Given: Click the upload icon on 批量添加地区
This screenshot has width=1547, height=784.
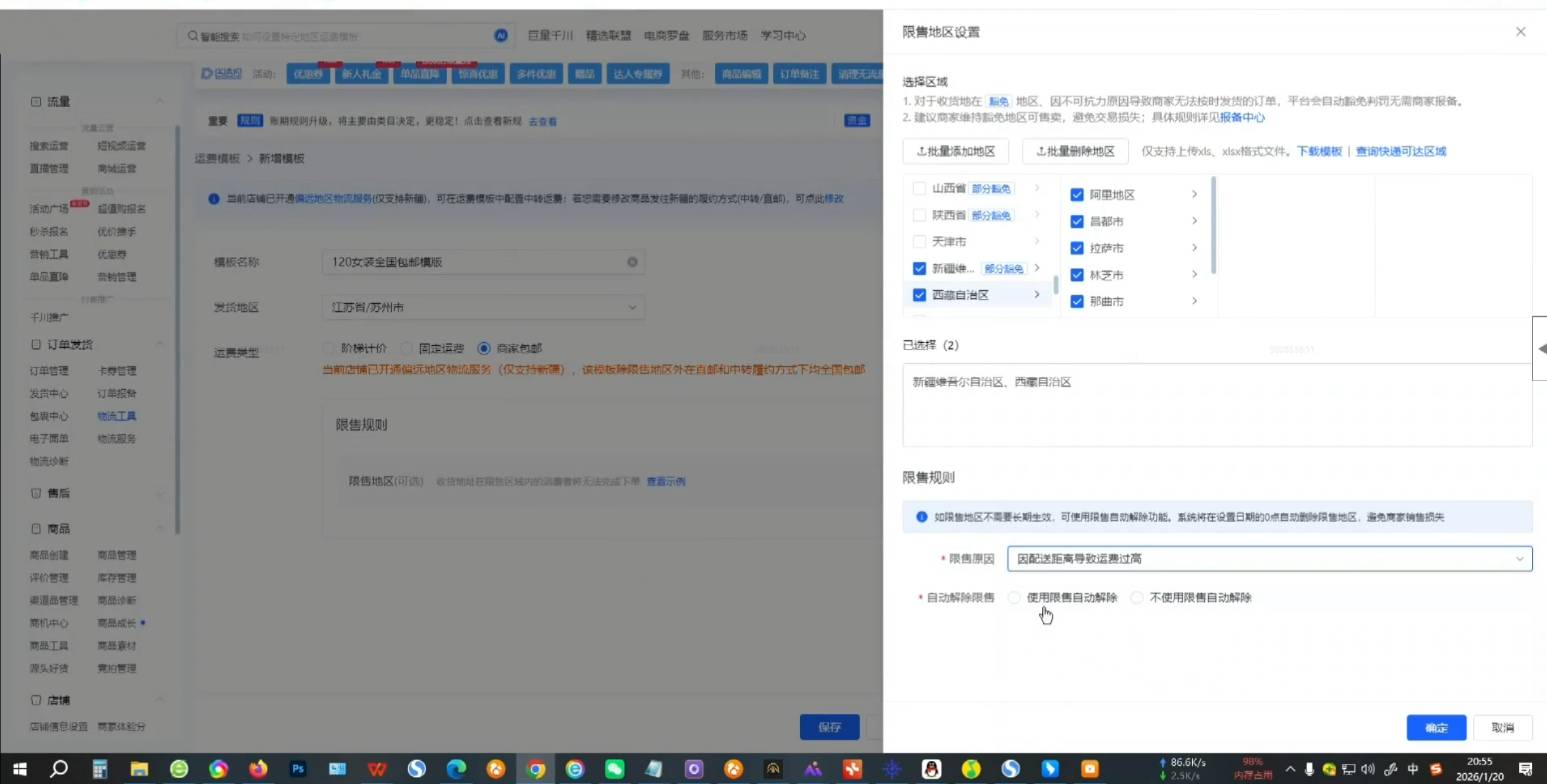Looking at the screenshot, I should (921, 152).
